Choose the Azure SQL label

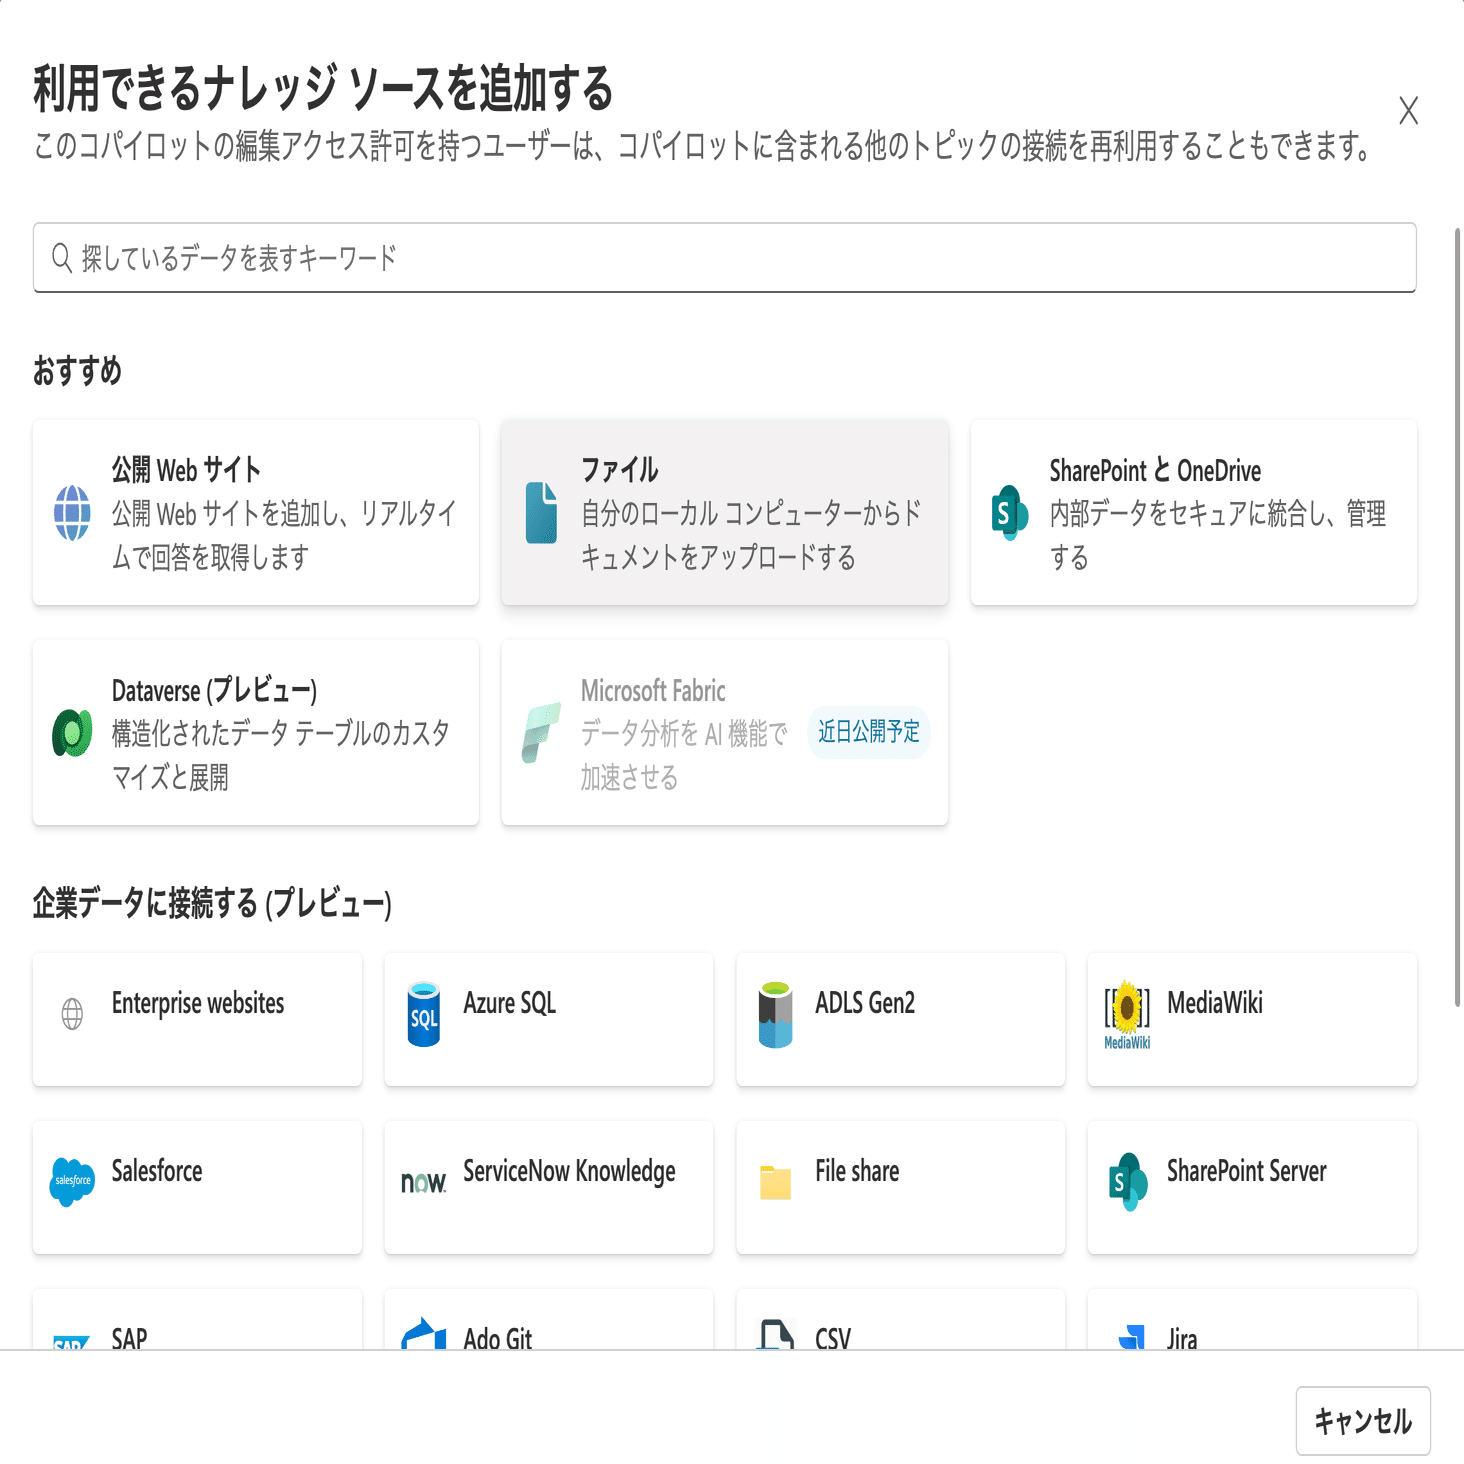(x=510, y=1003)
